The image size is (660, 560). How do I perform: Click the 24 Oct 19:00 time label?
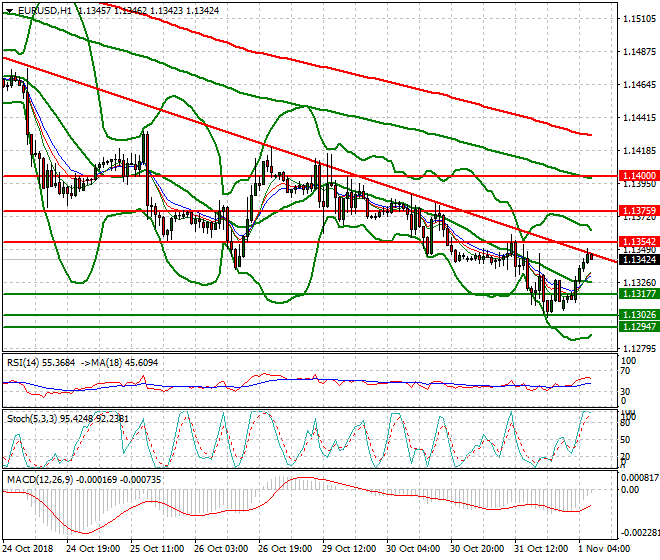[x=93, y=549]
